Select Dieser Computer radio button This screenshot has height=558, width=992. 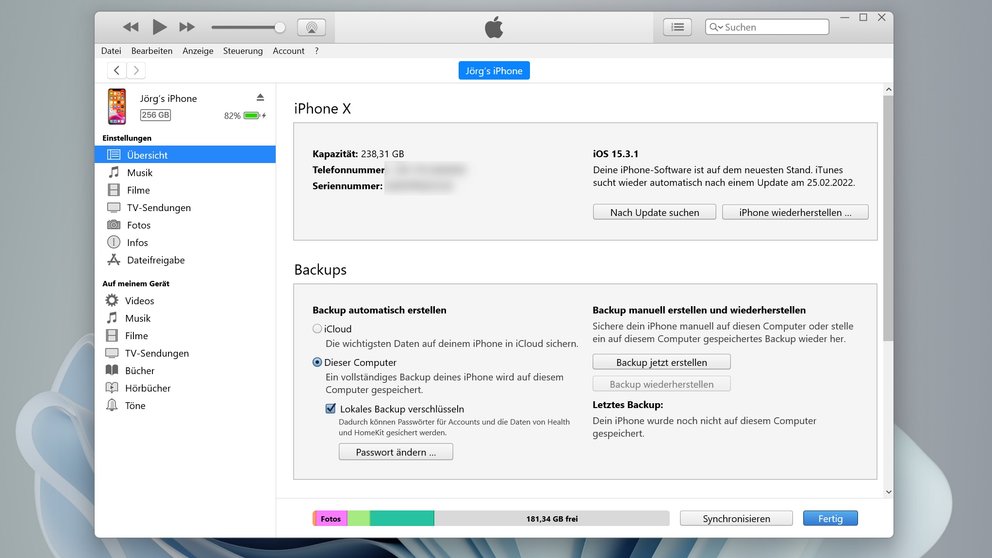[317, 363]
